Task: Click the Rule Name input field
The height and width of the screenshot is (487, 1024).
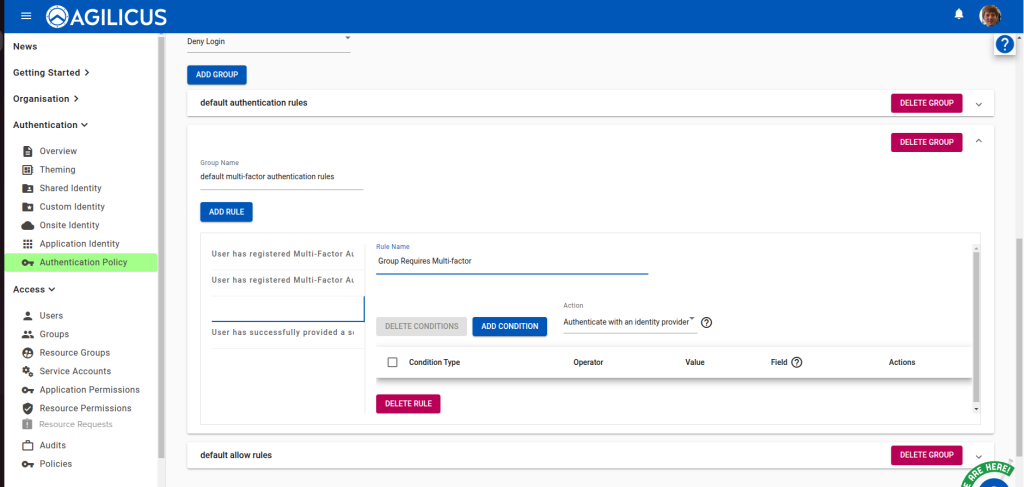Action: [512, 261]
